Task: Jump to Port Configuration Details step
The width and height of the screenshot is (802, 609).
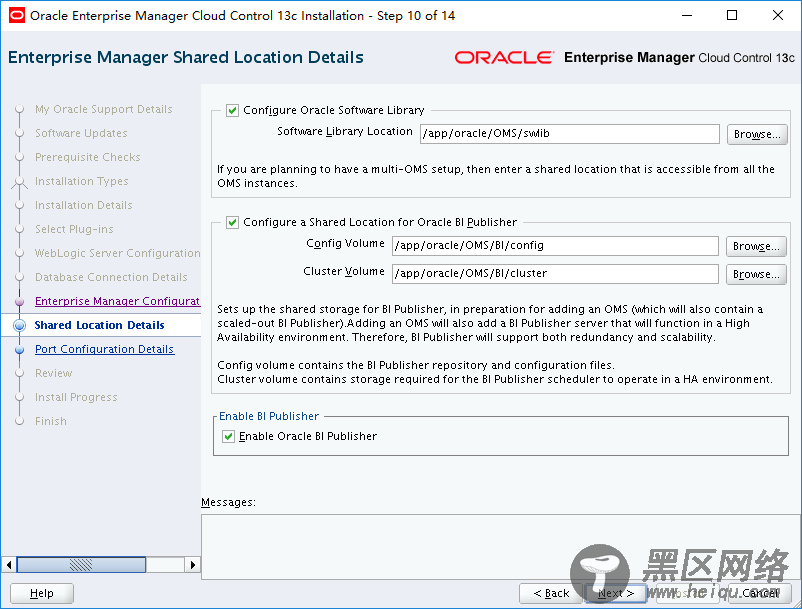Action: [x=104, y=349]
